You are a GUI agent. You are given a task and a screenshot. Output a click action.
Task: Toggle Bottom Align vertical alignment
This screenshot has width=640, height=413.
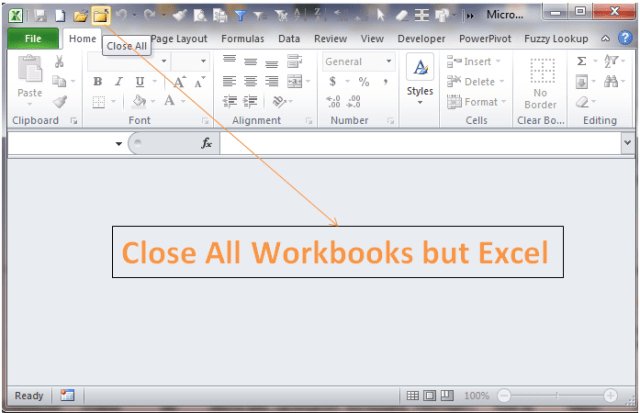coord(271,64)
